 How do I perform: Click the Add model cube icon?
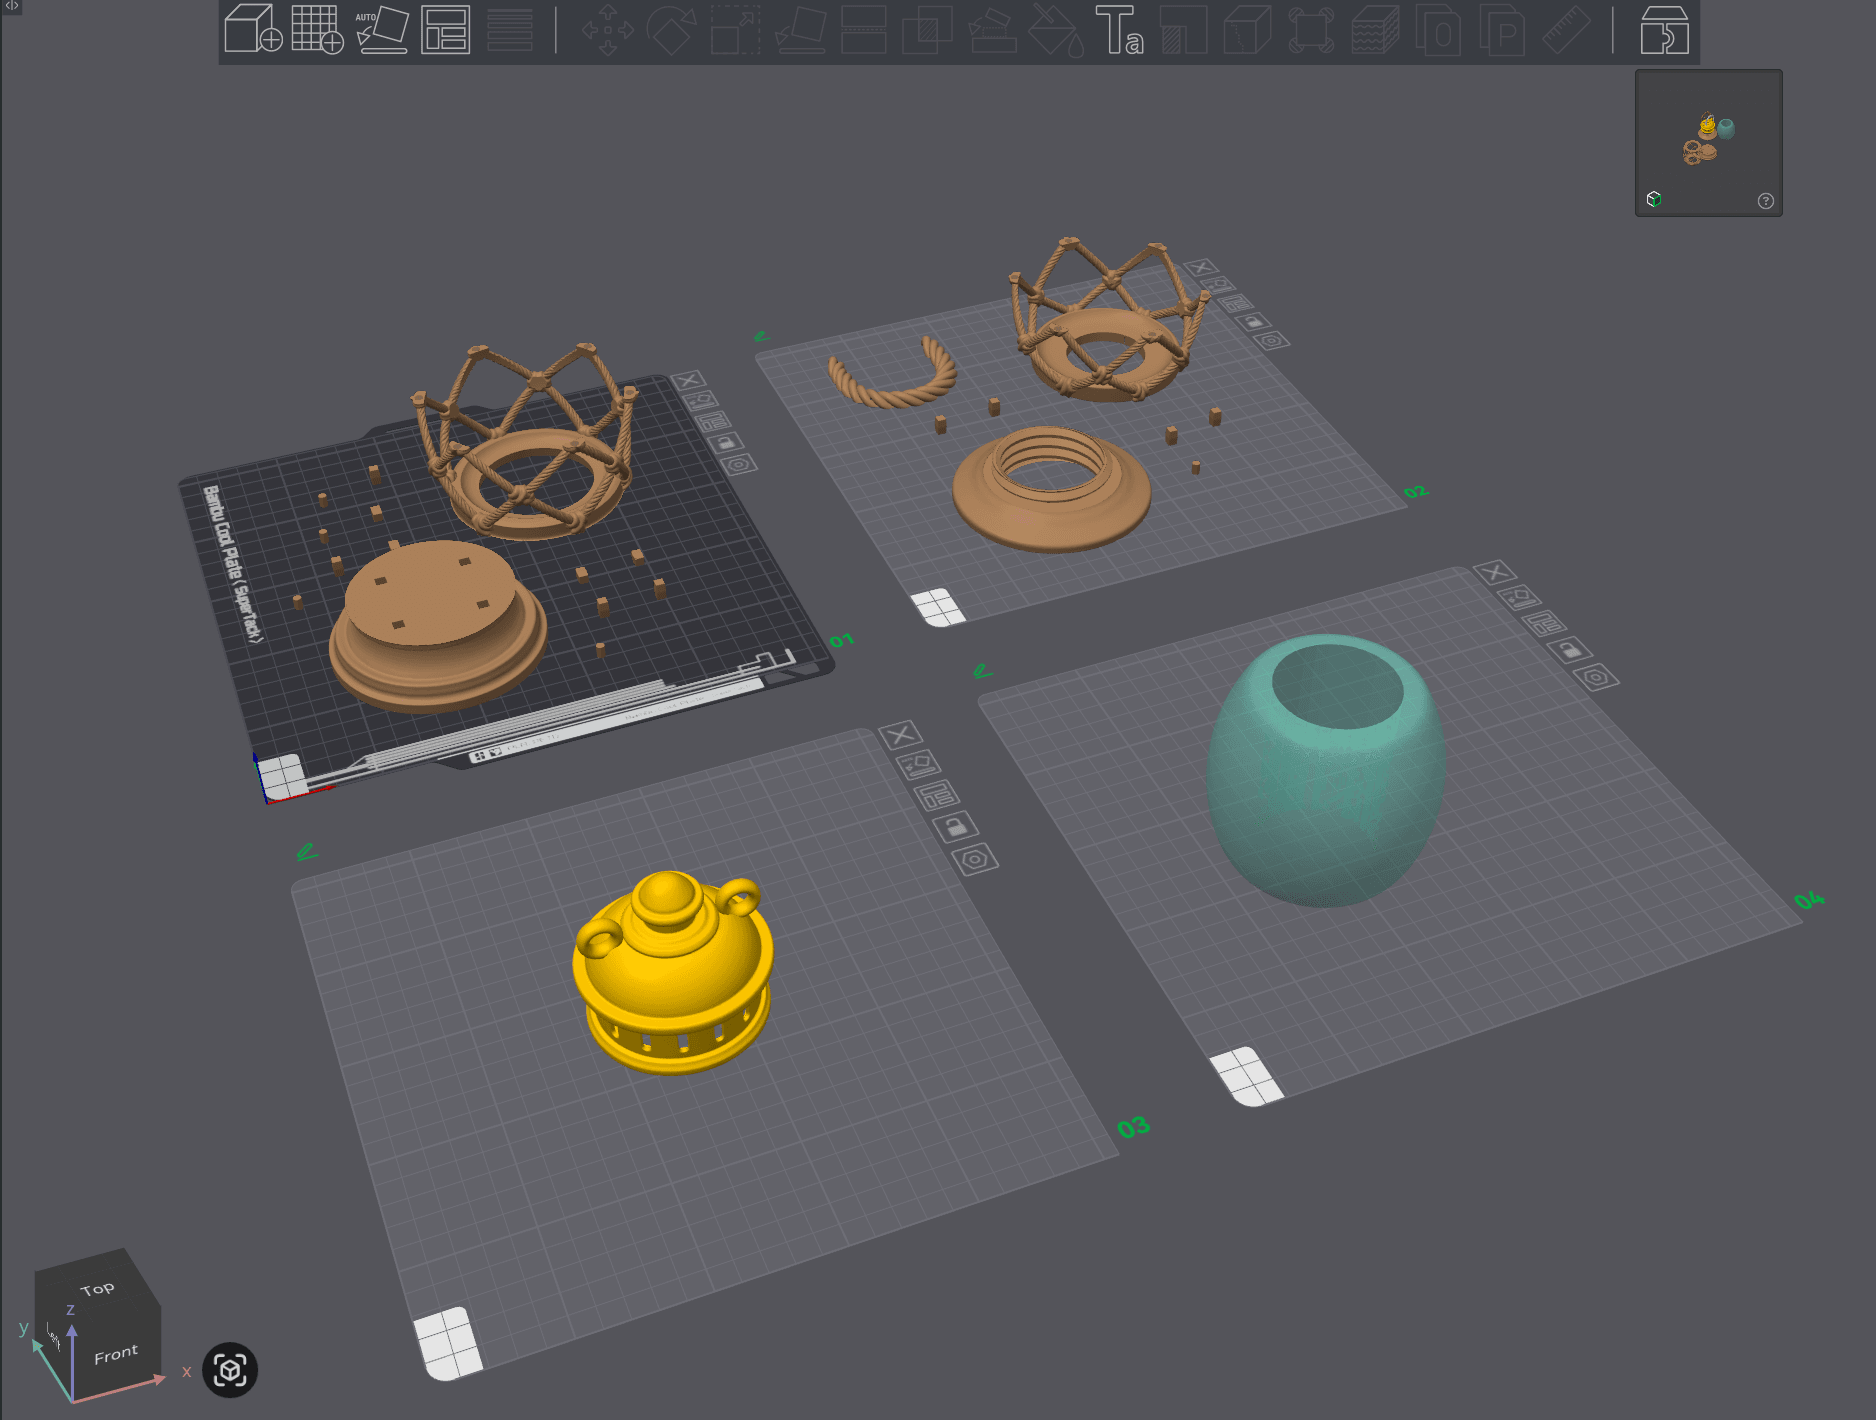[253, 29]
